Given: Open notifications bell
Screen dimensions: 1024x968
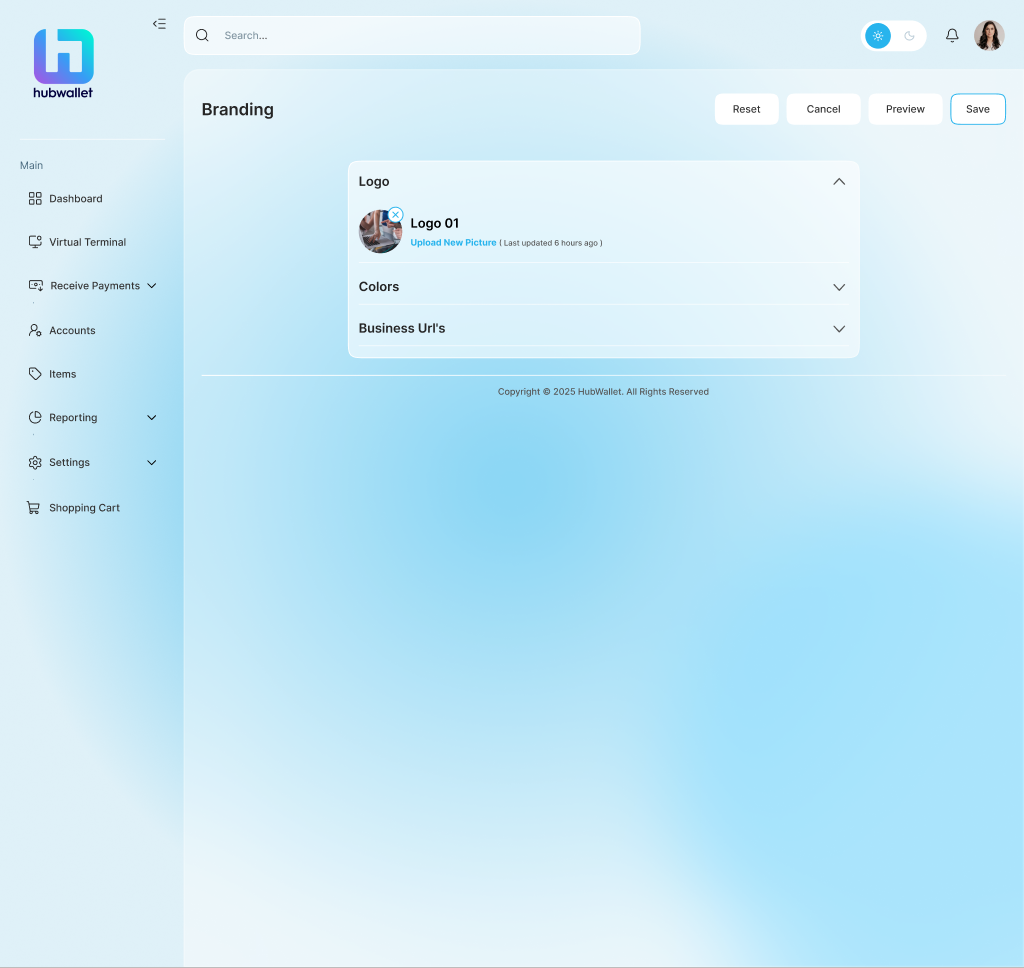Looking at the screenshot, I should pos(952,36).
